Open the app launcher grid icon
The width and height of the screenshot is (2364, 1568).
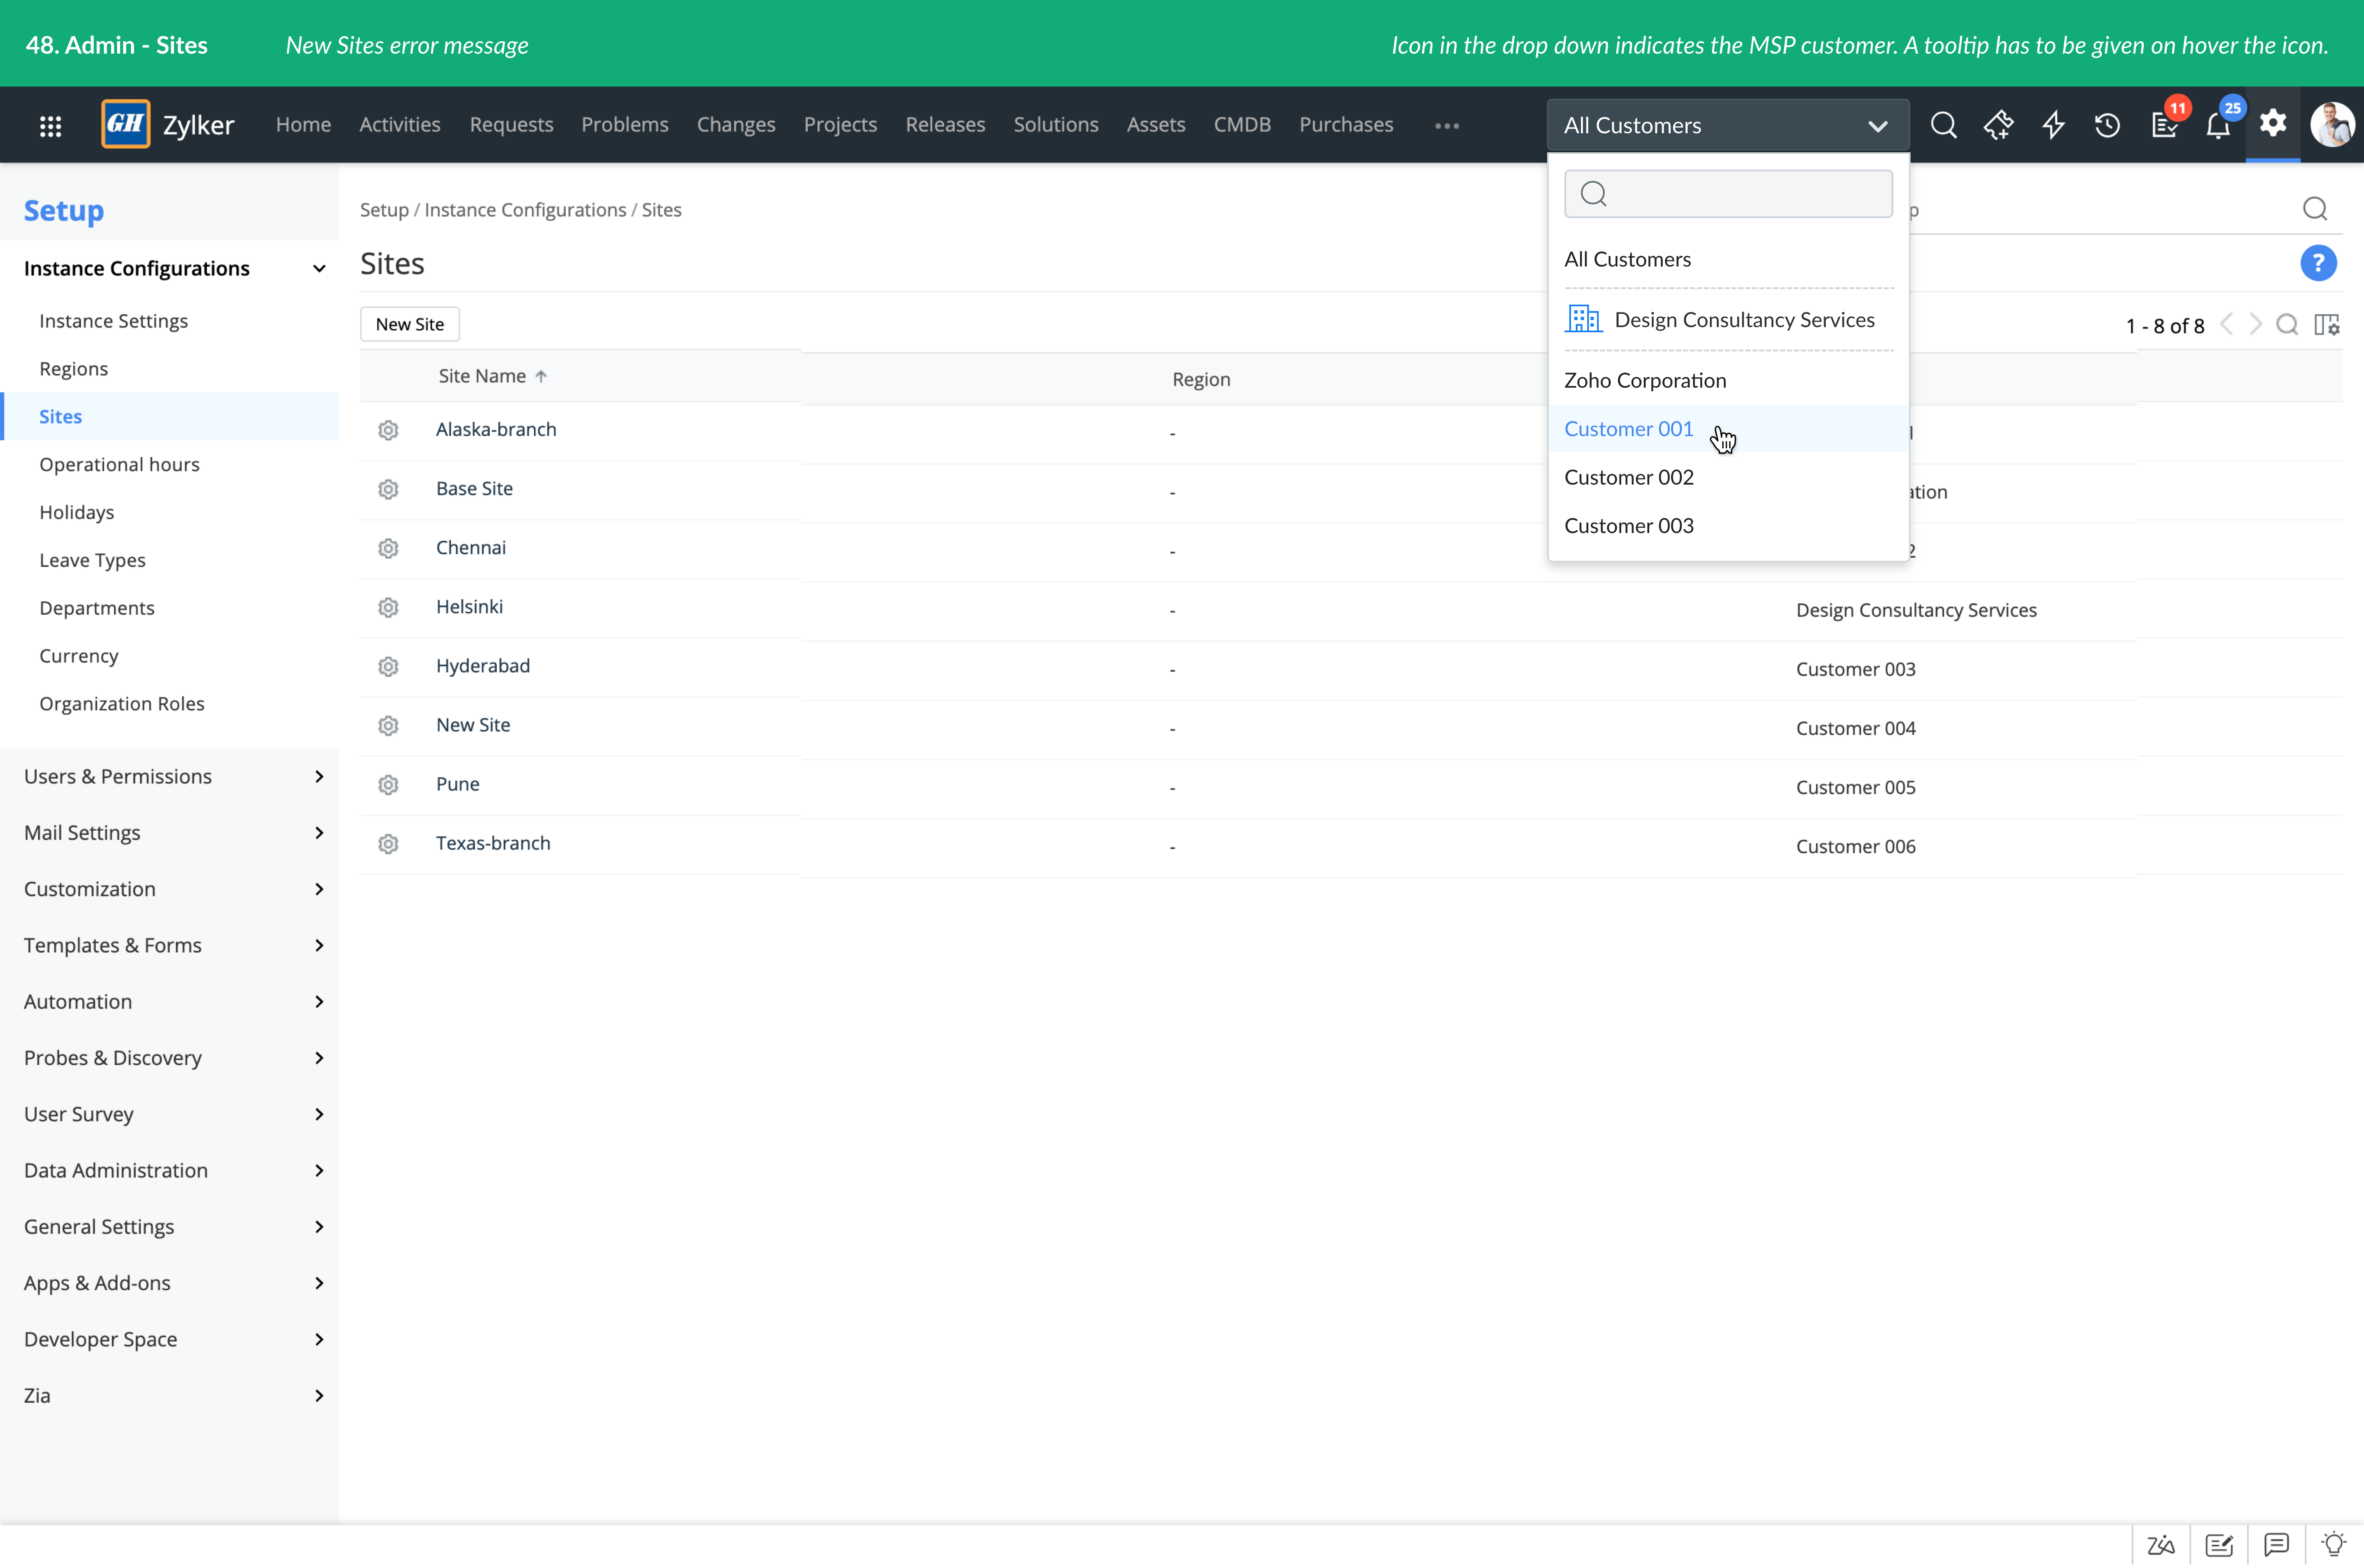click(50, 126)
